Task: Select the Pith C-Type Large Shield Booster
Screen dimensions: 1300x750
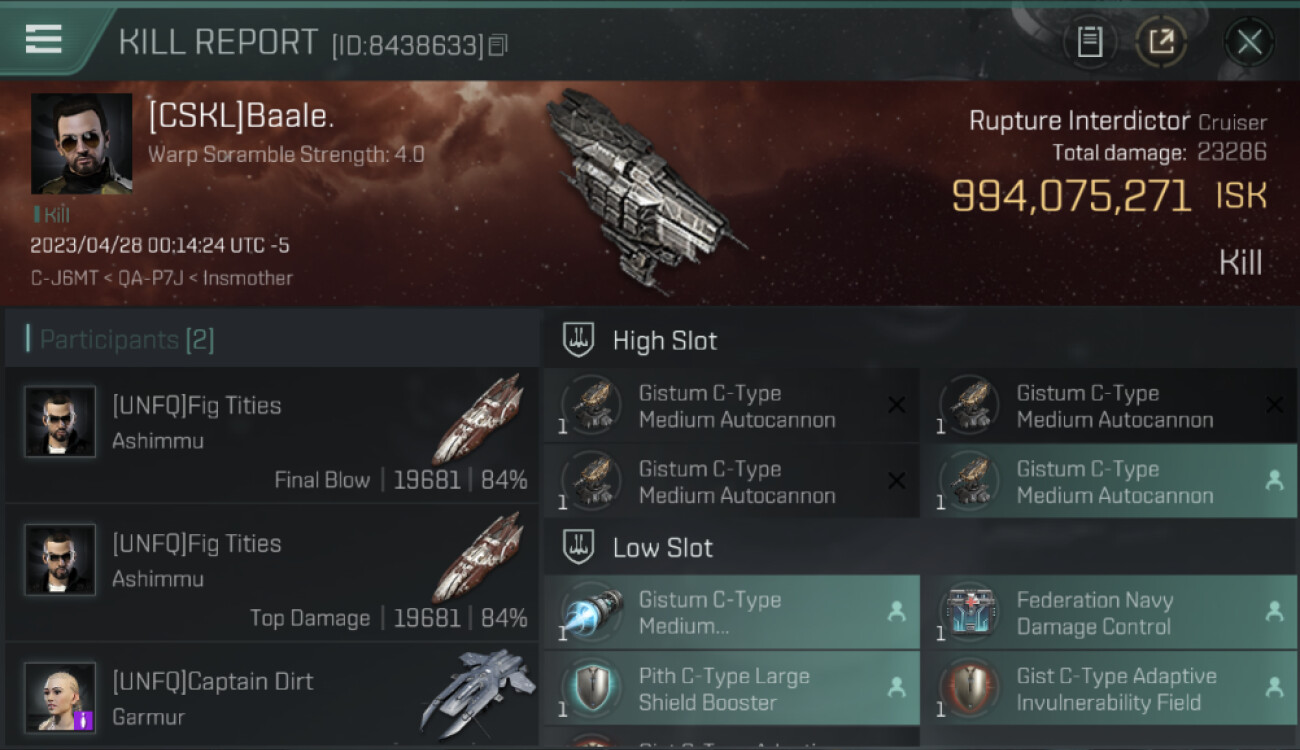Action: coord(732,689)
